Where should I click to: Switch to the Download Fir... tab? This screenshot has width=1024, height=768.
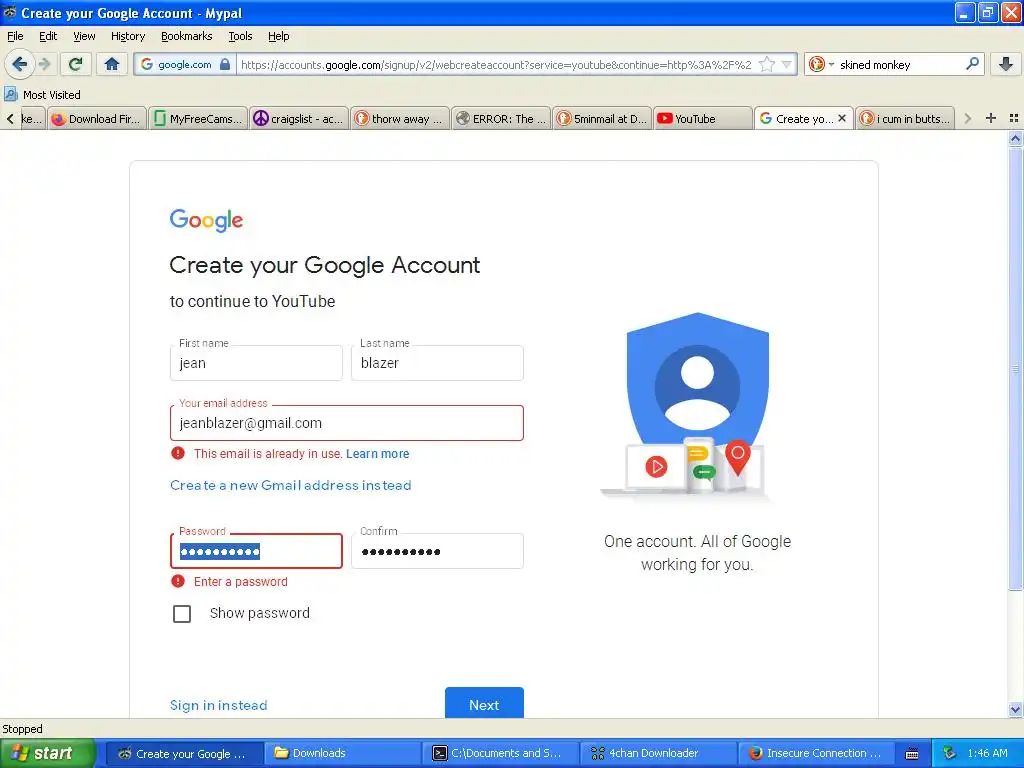pyautogui.click(x=97, y=118)
